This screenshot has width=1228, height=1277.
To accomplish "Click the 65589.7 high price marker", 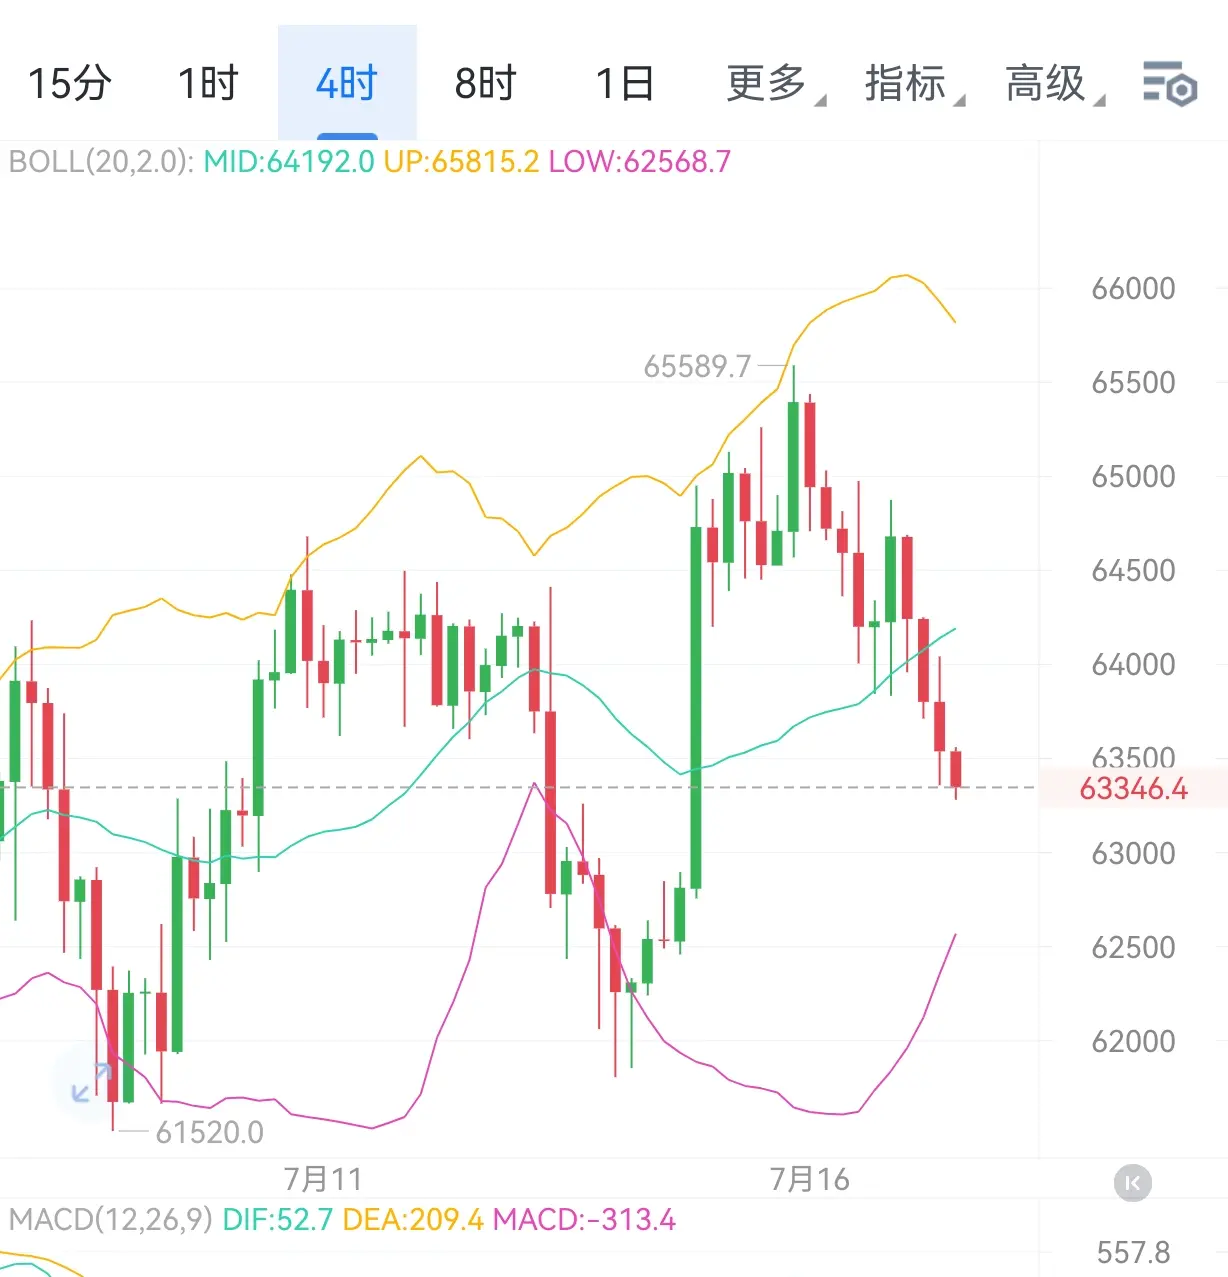I will (697, 367).
